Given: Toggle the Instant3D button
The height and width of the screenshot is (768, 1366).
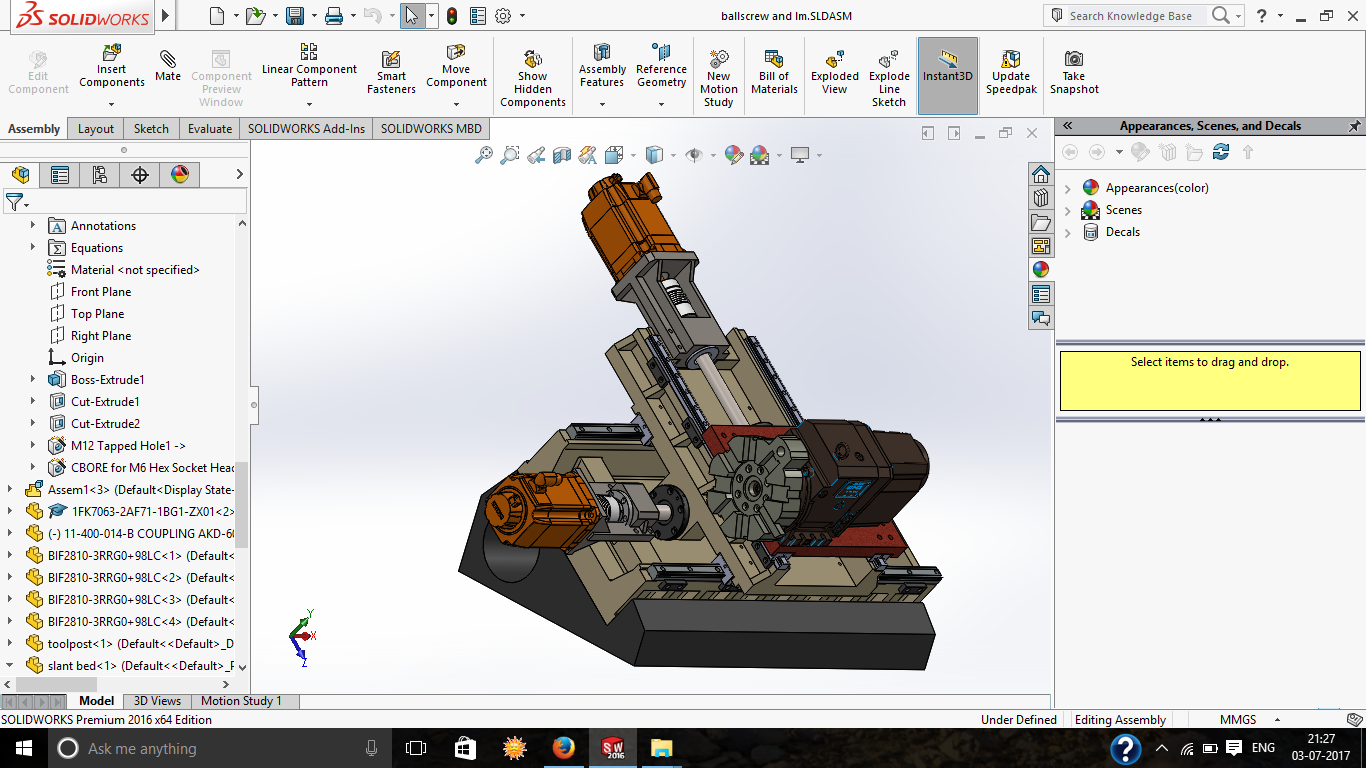Looking at the screenshot, I should pos(948,76).
